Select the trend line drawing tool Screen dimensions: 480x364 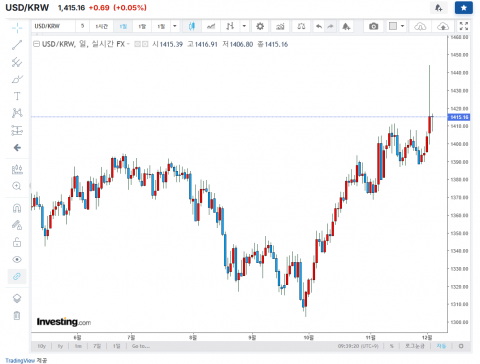[17, 45]
